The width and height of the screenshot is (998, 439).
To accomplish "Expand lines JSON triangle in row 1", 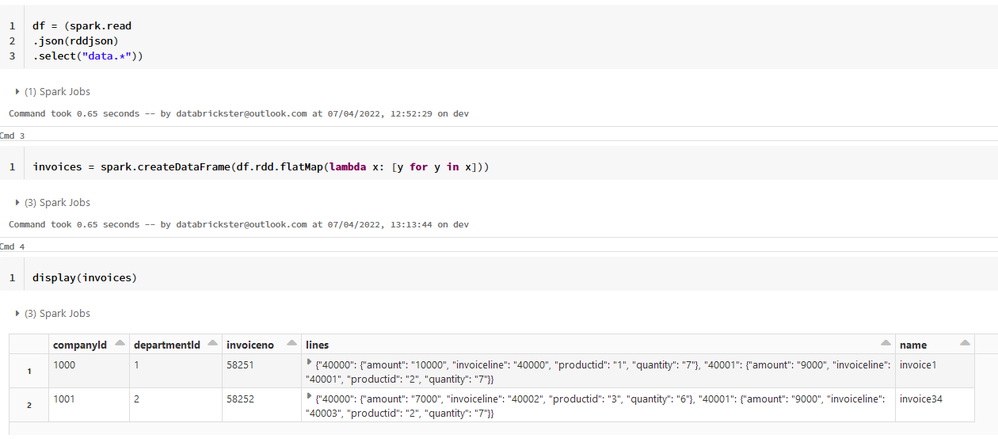I will coord(309,362).
